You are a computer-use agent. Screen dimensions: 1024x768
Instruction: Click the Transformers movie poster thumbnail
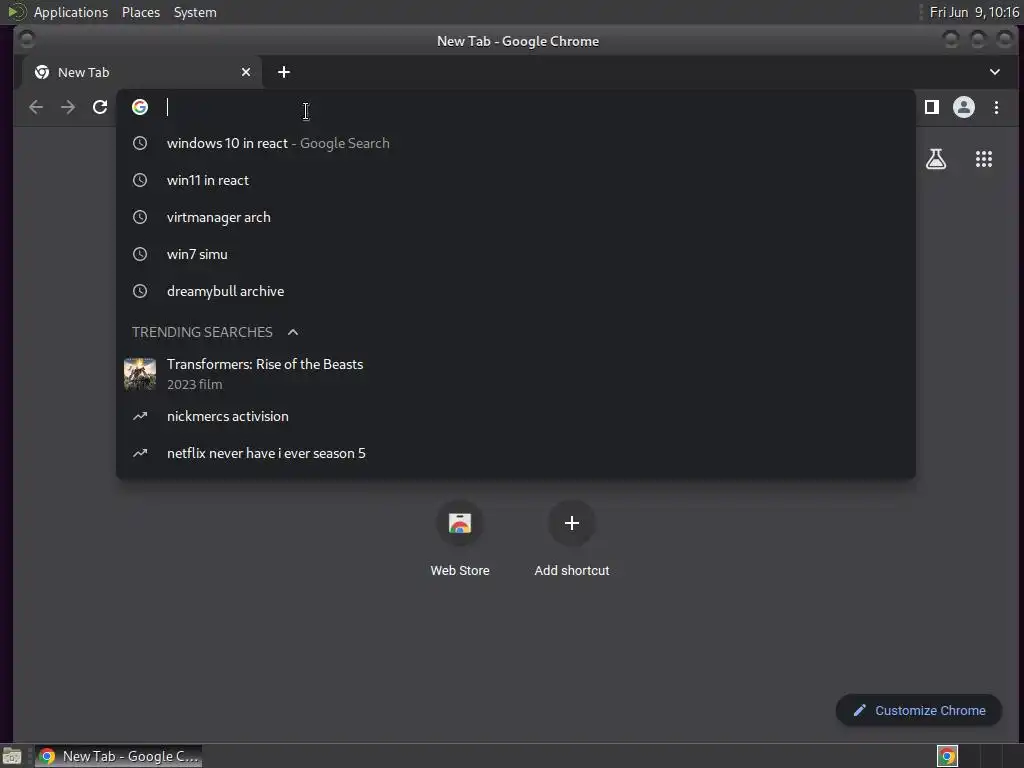point(140,374)
